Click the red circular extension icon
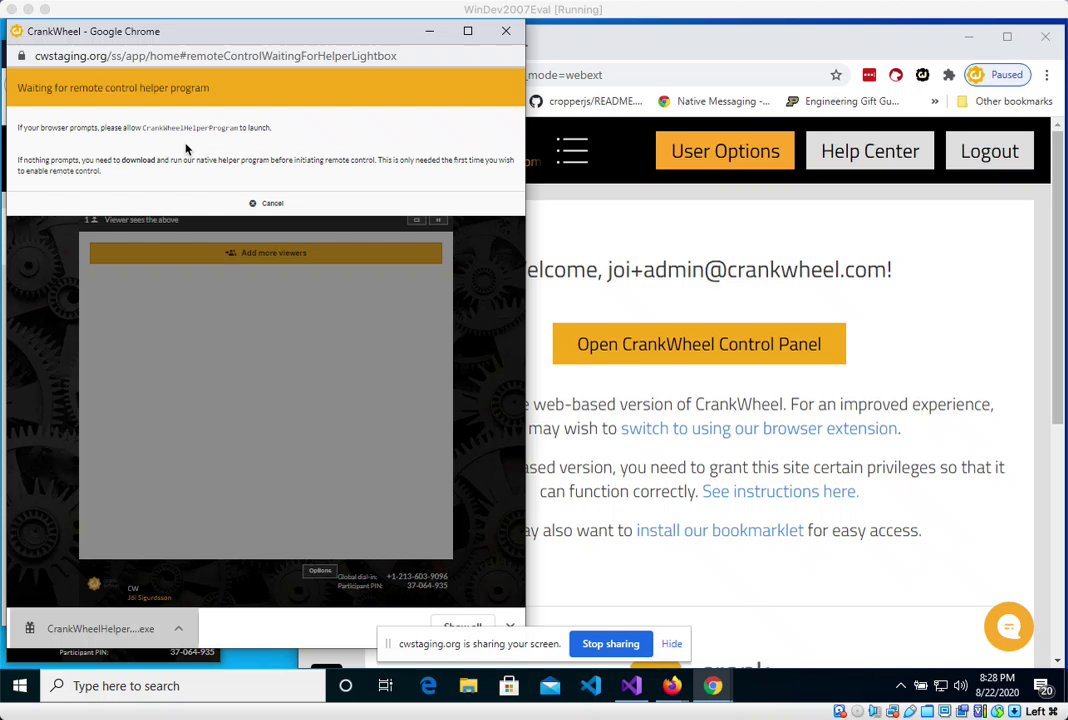 896,75
